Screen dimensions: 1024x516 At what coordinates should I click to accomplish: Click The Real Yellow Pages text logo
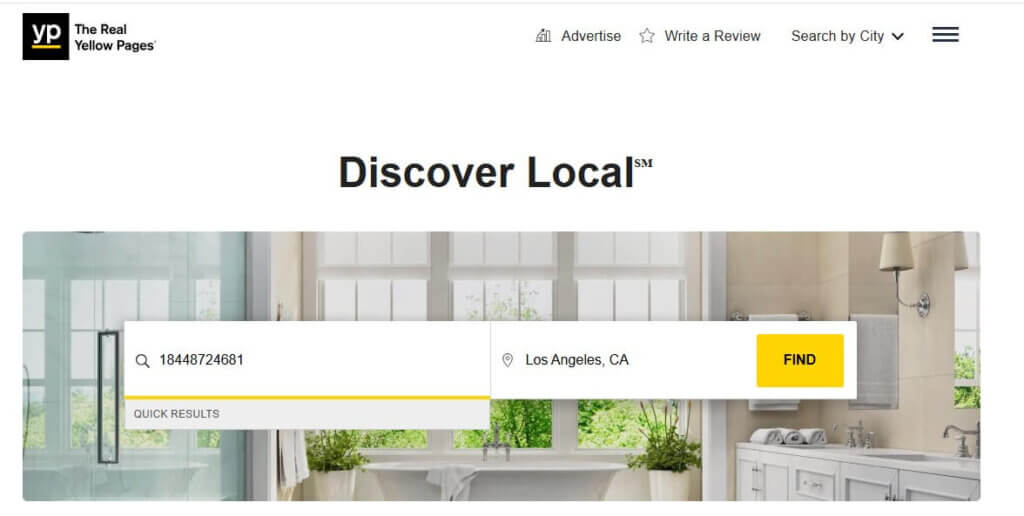tap(114, 37)
